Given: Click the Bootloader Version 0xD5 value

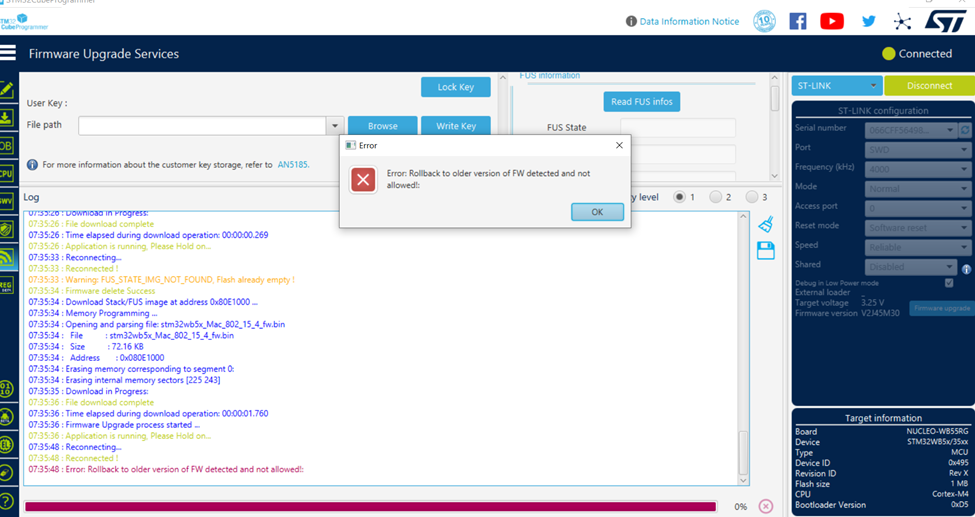Looking at the screenshot, I should pos(960,505).
